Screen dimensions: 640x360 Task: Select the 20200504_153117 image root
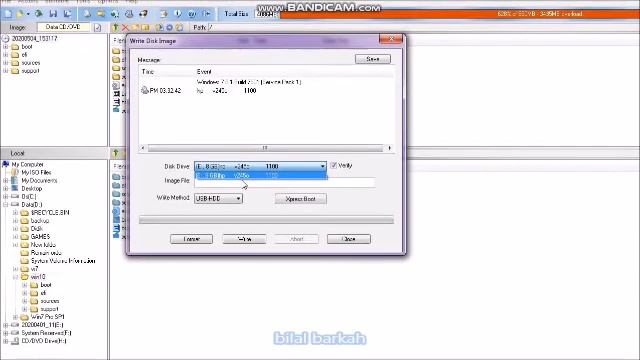[x=34, y=39]
